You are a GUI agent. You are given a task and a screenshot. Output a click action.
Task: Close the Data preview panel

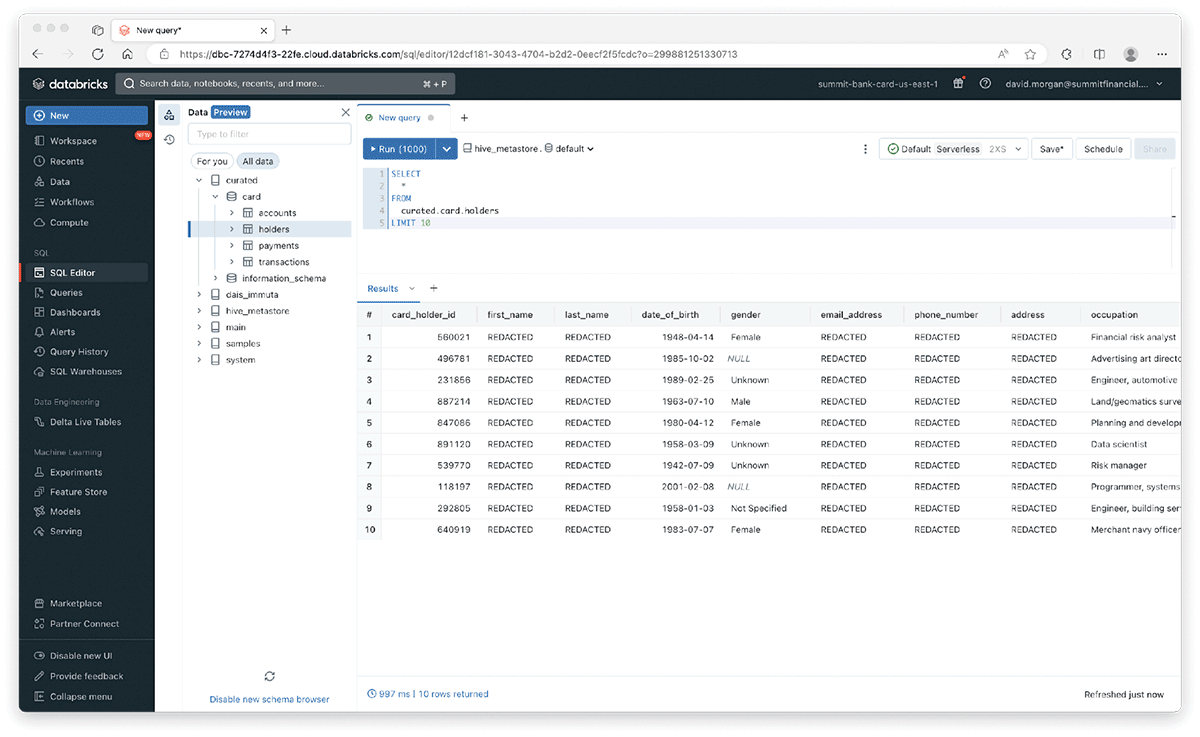(x=346, y=112)
